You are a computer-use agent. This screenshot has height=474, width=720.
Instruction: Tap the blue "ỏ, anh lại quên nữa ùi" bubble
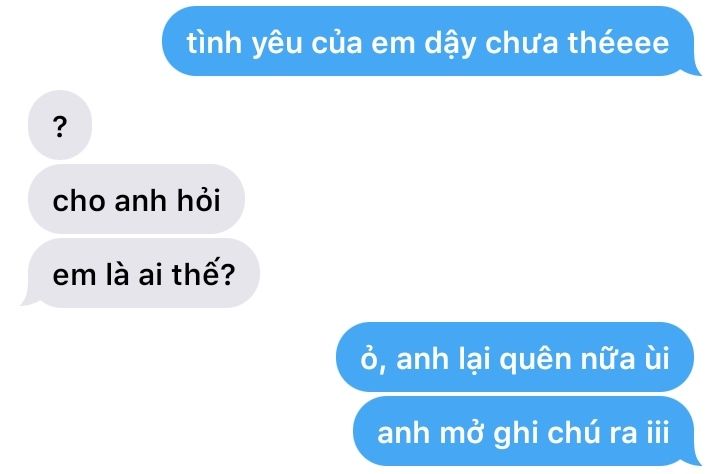pos(515,357)
